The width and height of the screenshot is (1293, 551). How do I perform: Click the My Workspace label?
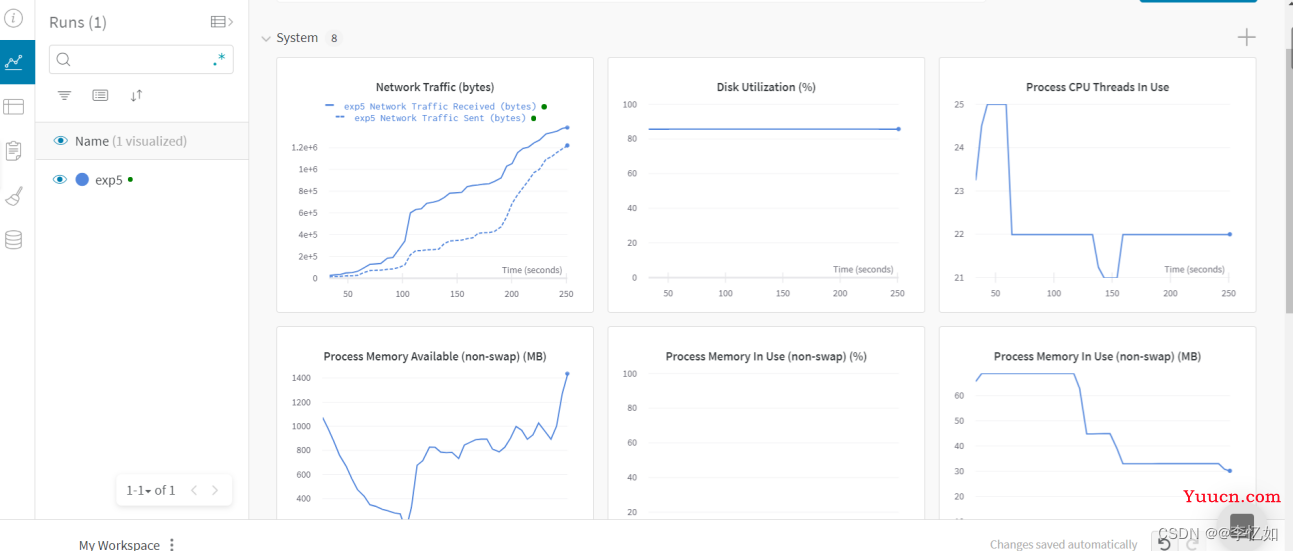point(119,545)
